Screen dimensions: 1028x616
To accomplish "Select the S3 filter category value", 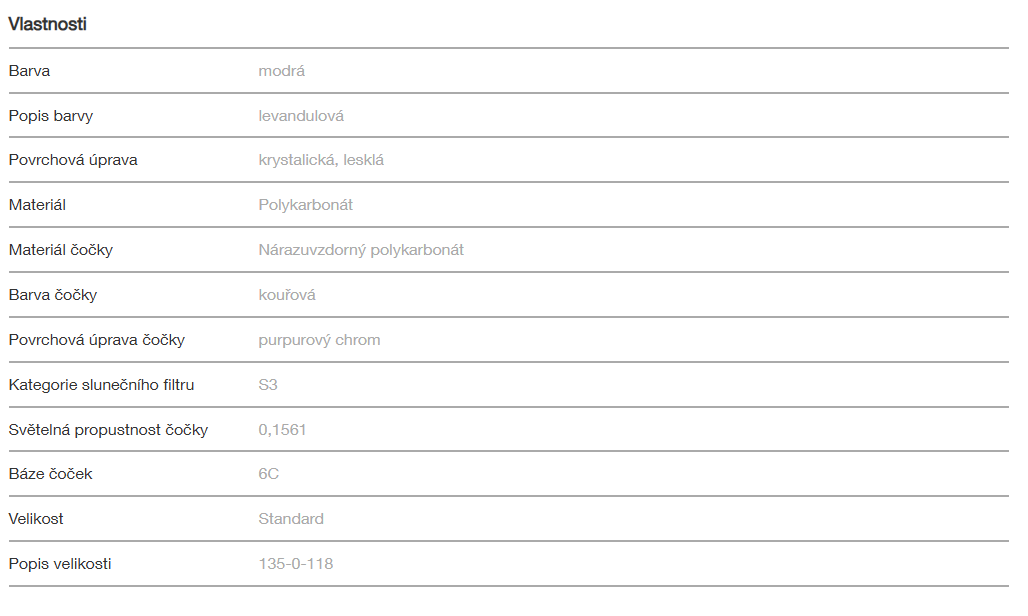I will 268,385.
